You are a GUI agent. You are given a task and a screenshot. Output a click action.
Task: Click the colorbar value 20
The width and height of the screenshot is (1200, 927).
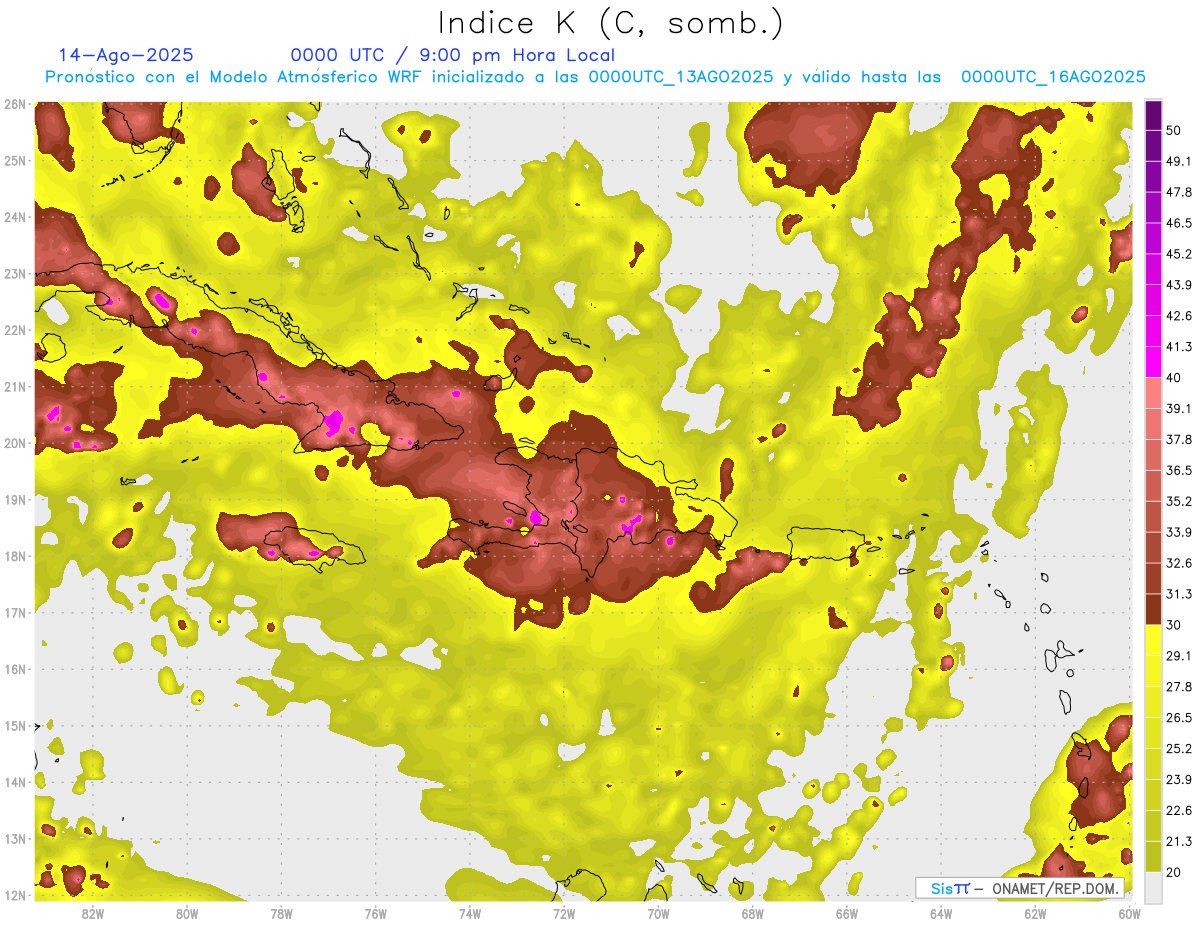click(1174, 873)
